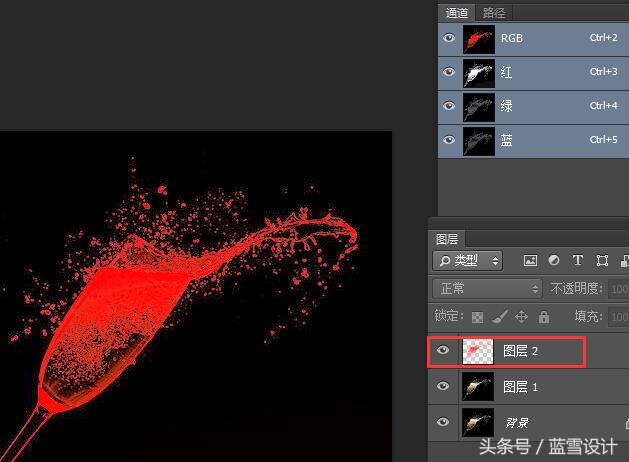Lock image pixels brush icon
The height and width of the screenshot is (462, 629).
tap(499, 317)
